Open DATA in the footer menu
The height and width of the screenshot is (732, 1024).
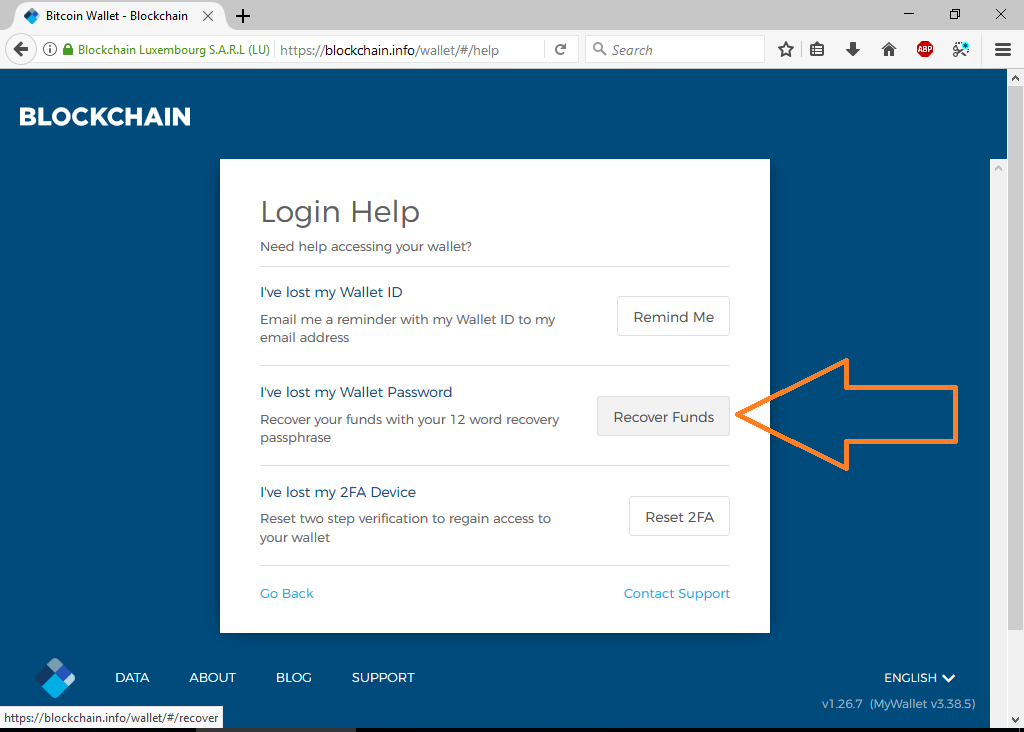coord(133,678)
